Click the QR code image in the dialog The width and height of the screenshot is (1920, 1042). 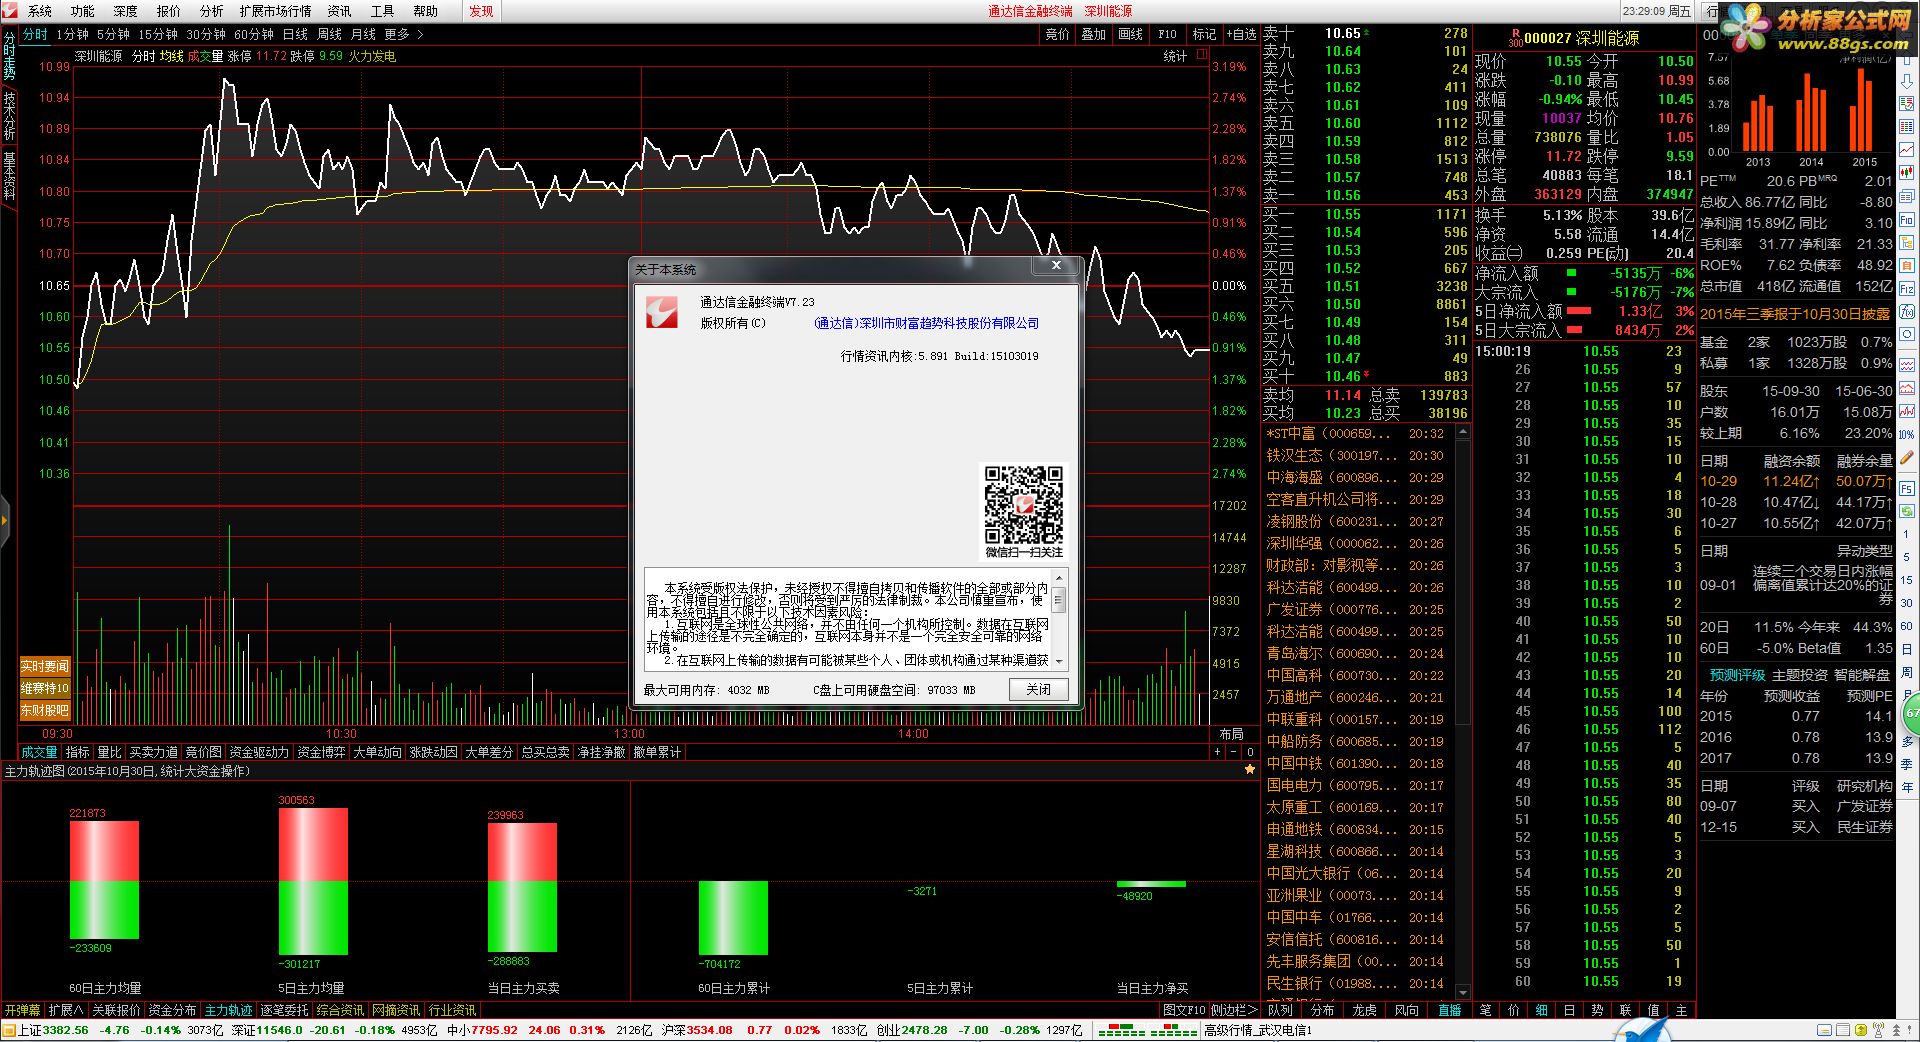pyautogui.click(x=1023, y=504)
